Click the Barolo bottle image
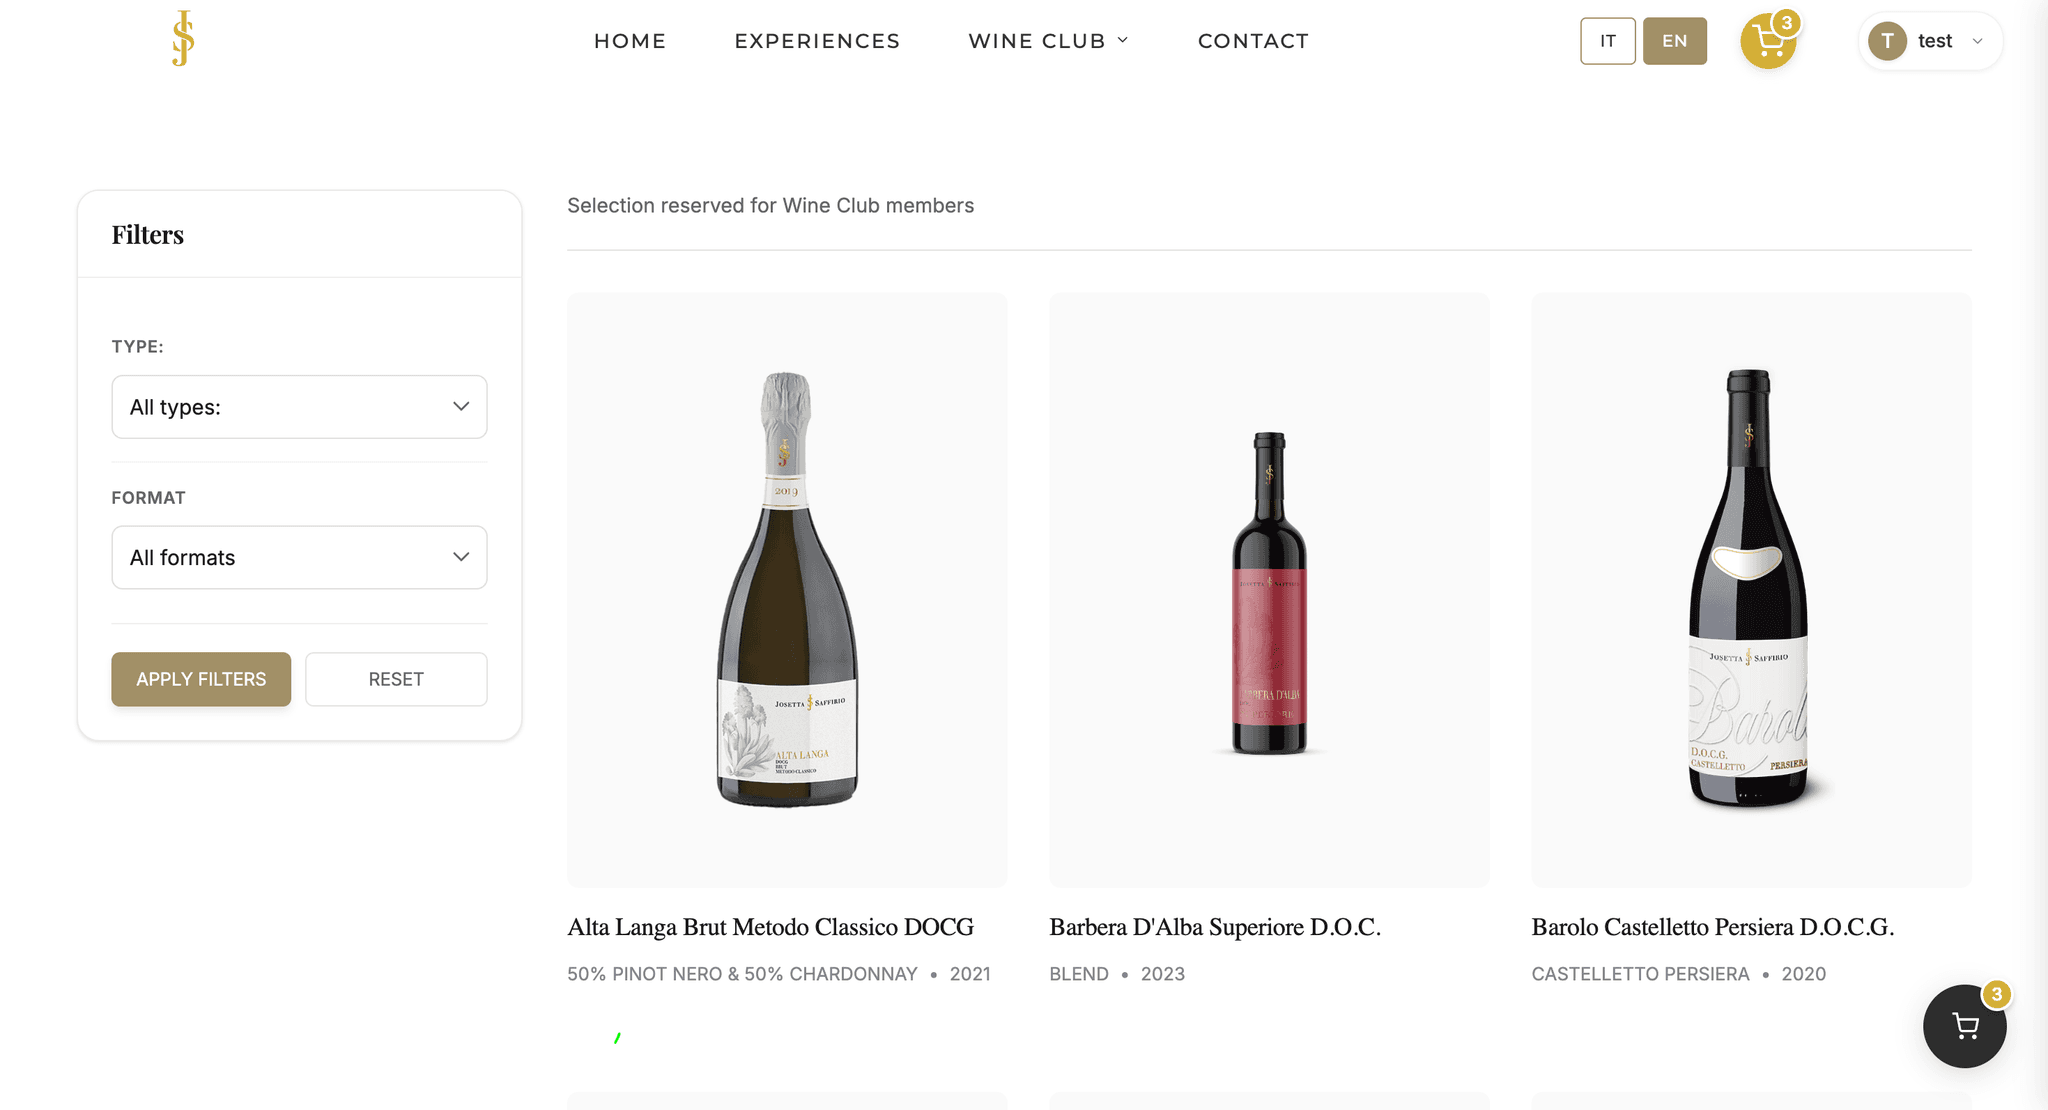This screenshot has width=2048, height=1110. pyautogui.click(x=1750, y=589)
